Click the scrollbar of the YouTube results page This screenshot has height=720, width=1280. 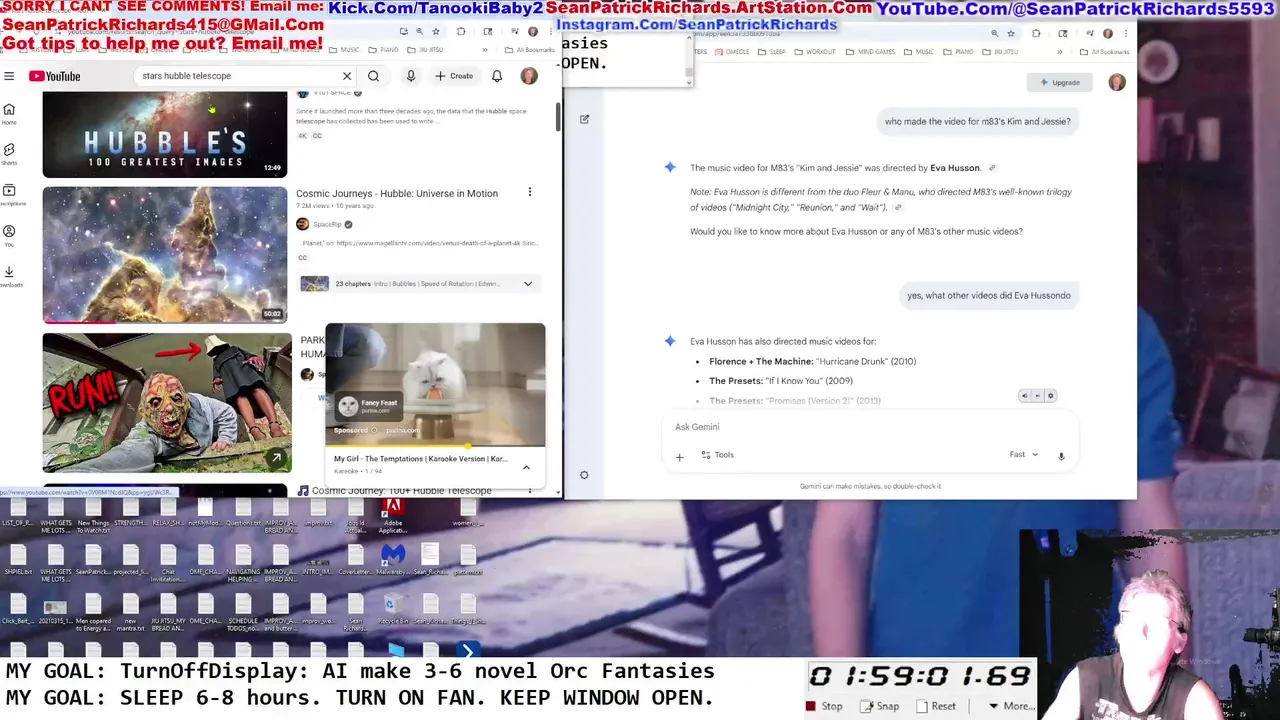[x=558, y=115]
